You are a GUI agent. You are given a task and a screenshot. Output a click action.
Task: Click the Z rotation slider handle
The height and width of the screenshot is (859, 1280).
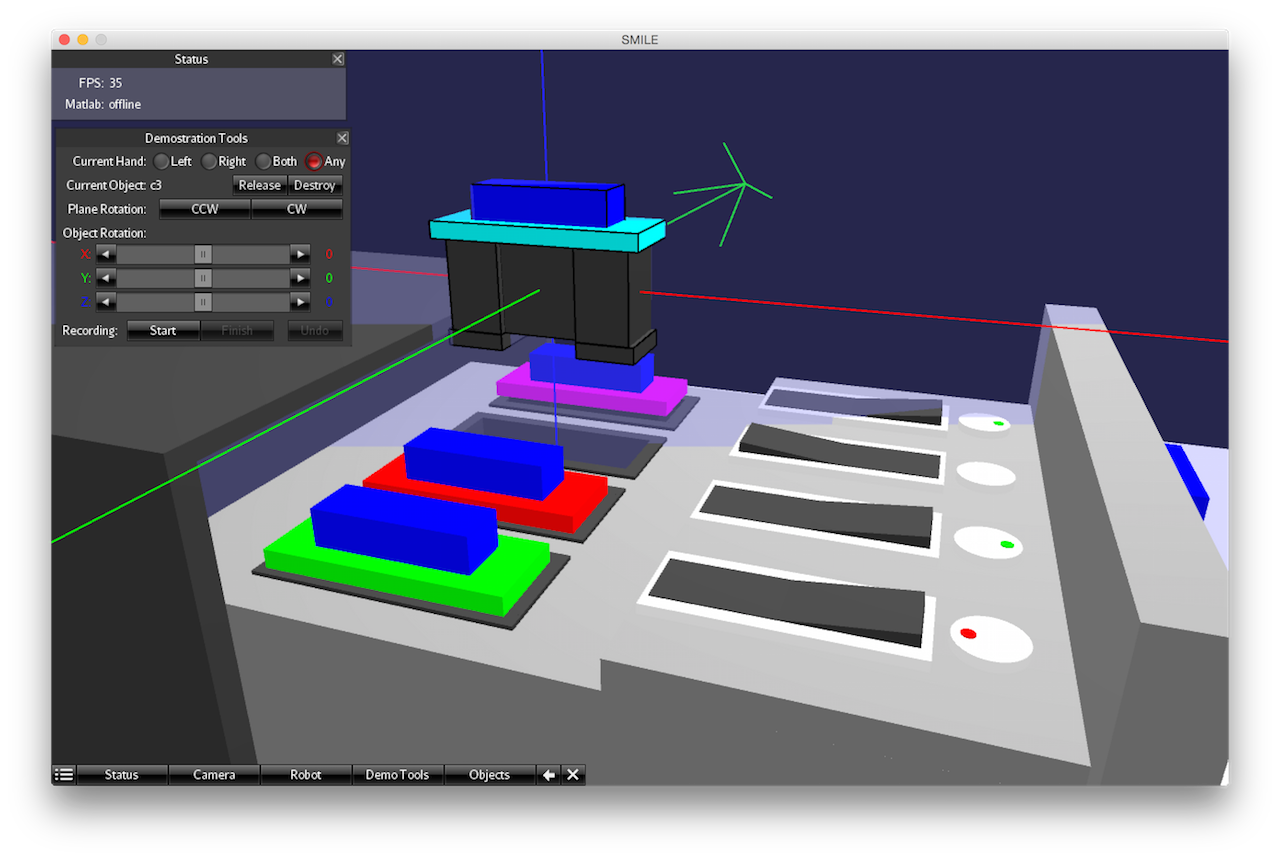203,302
